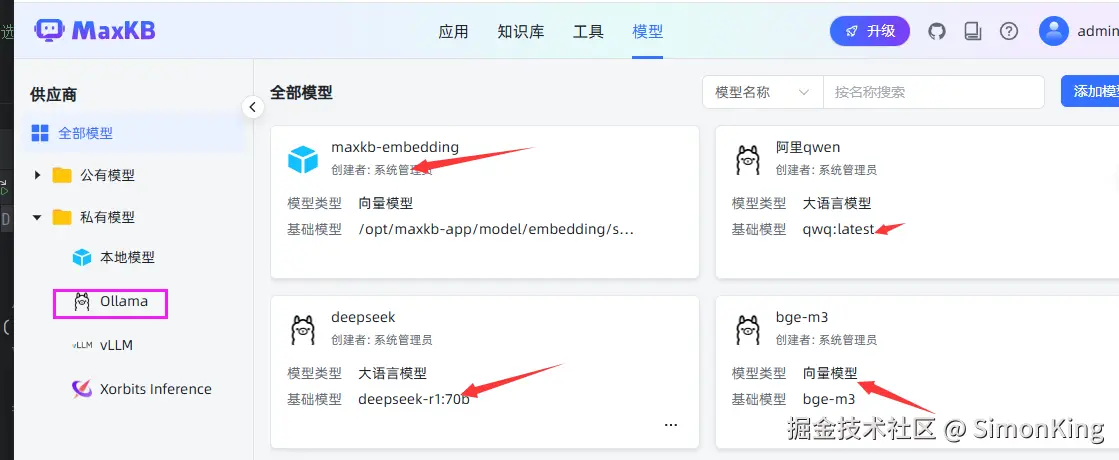1119x460 pixels.
Task: Click the 供应商 sidebar heading
Action: click(x=54, y=94)
